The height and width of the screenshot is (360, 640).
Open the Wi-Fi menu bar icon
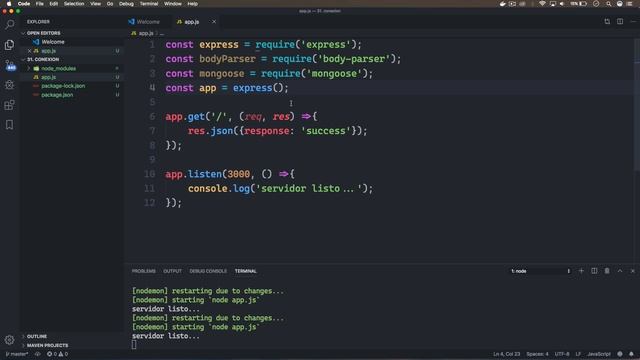point(542,4)
